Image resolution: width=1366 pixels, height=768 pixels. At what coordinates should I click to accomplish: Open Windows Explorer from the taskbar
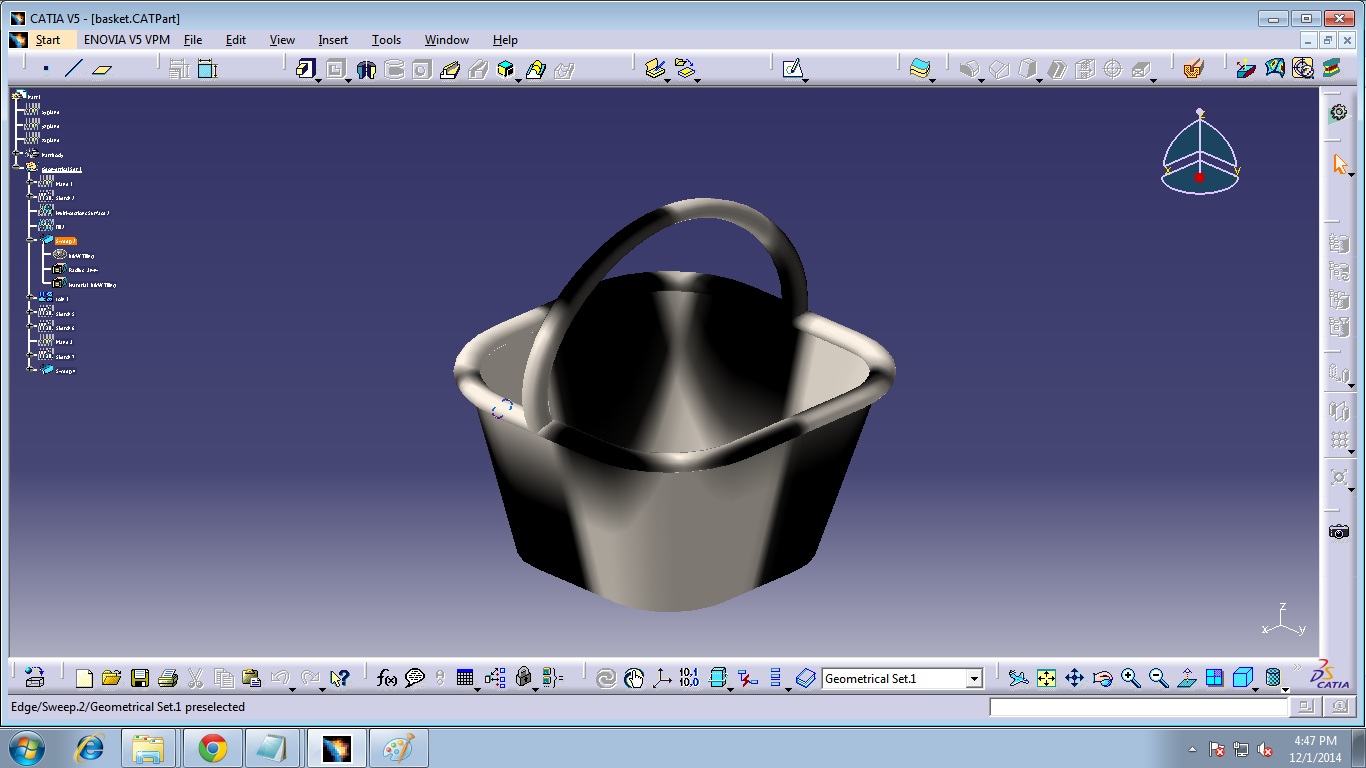point(149,748)
